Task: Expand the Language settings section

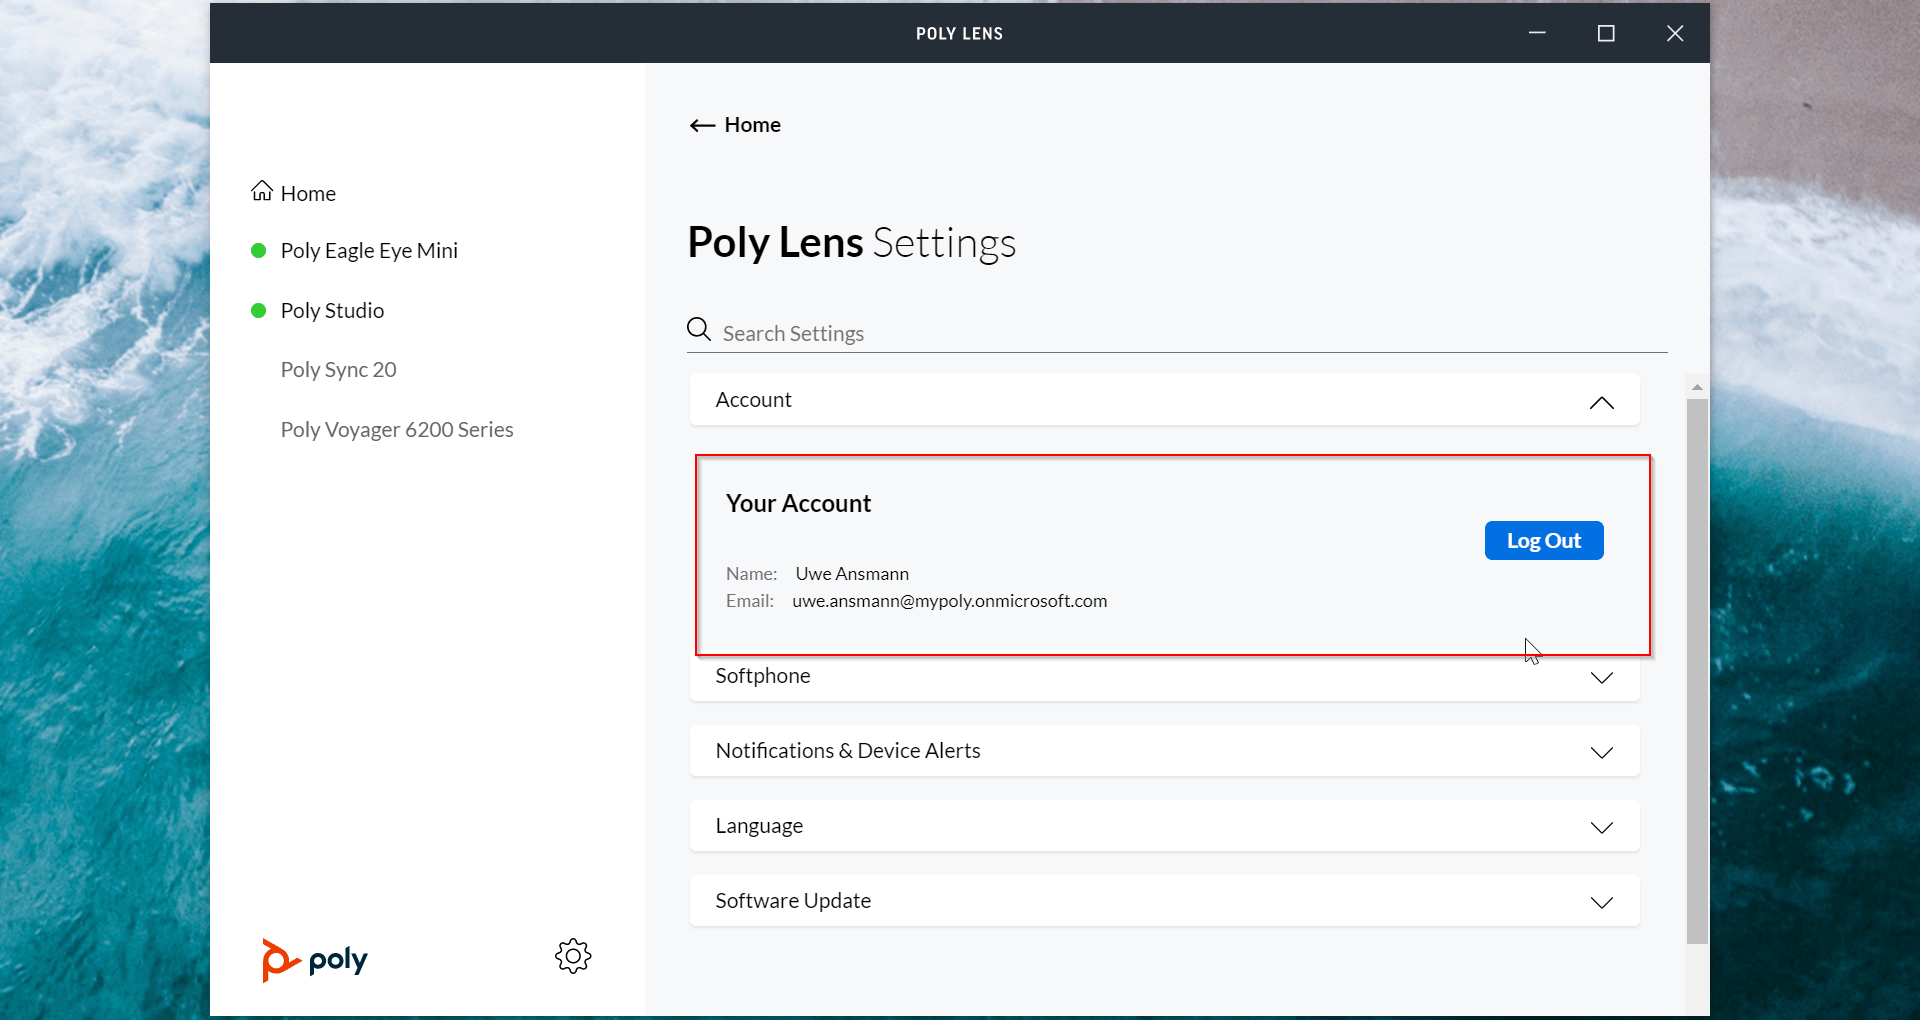Action: (x=1601, y=827)
